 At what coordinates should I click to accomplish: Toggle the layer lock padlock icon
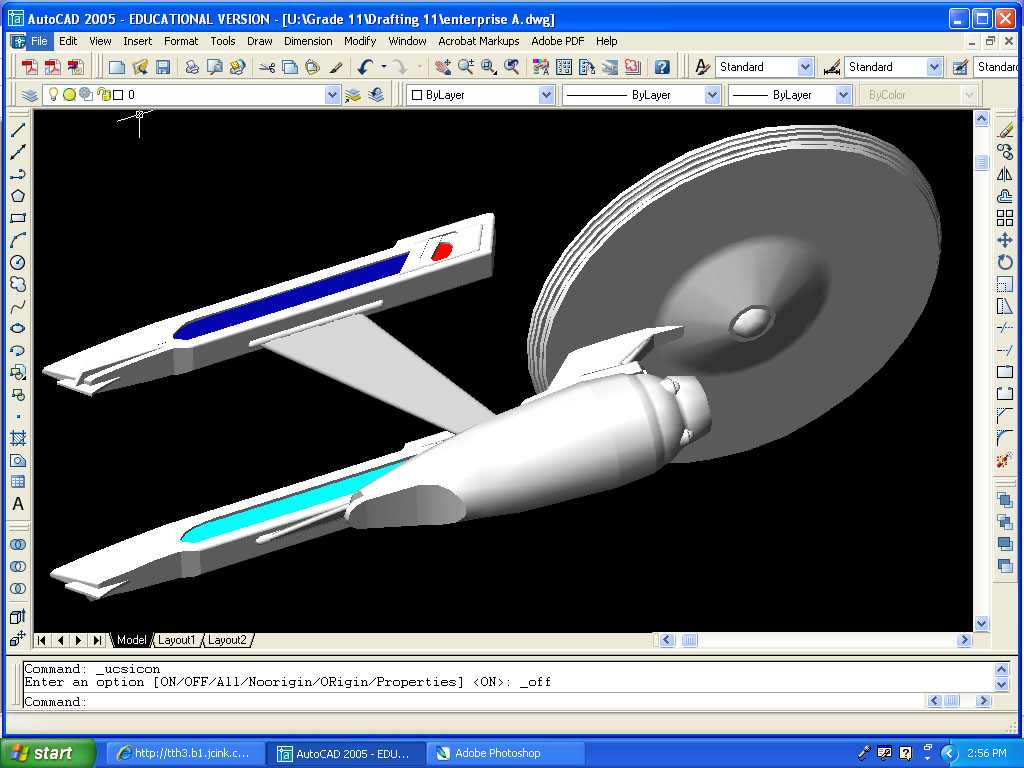click(103, 95)
